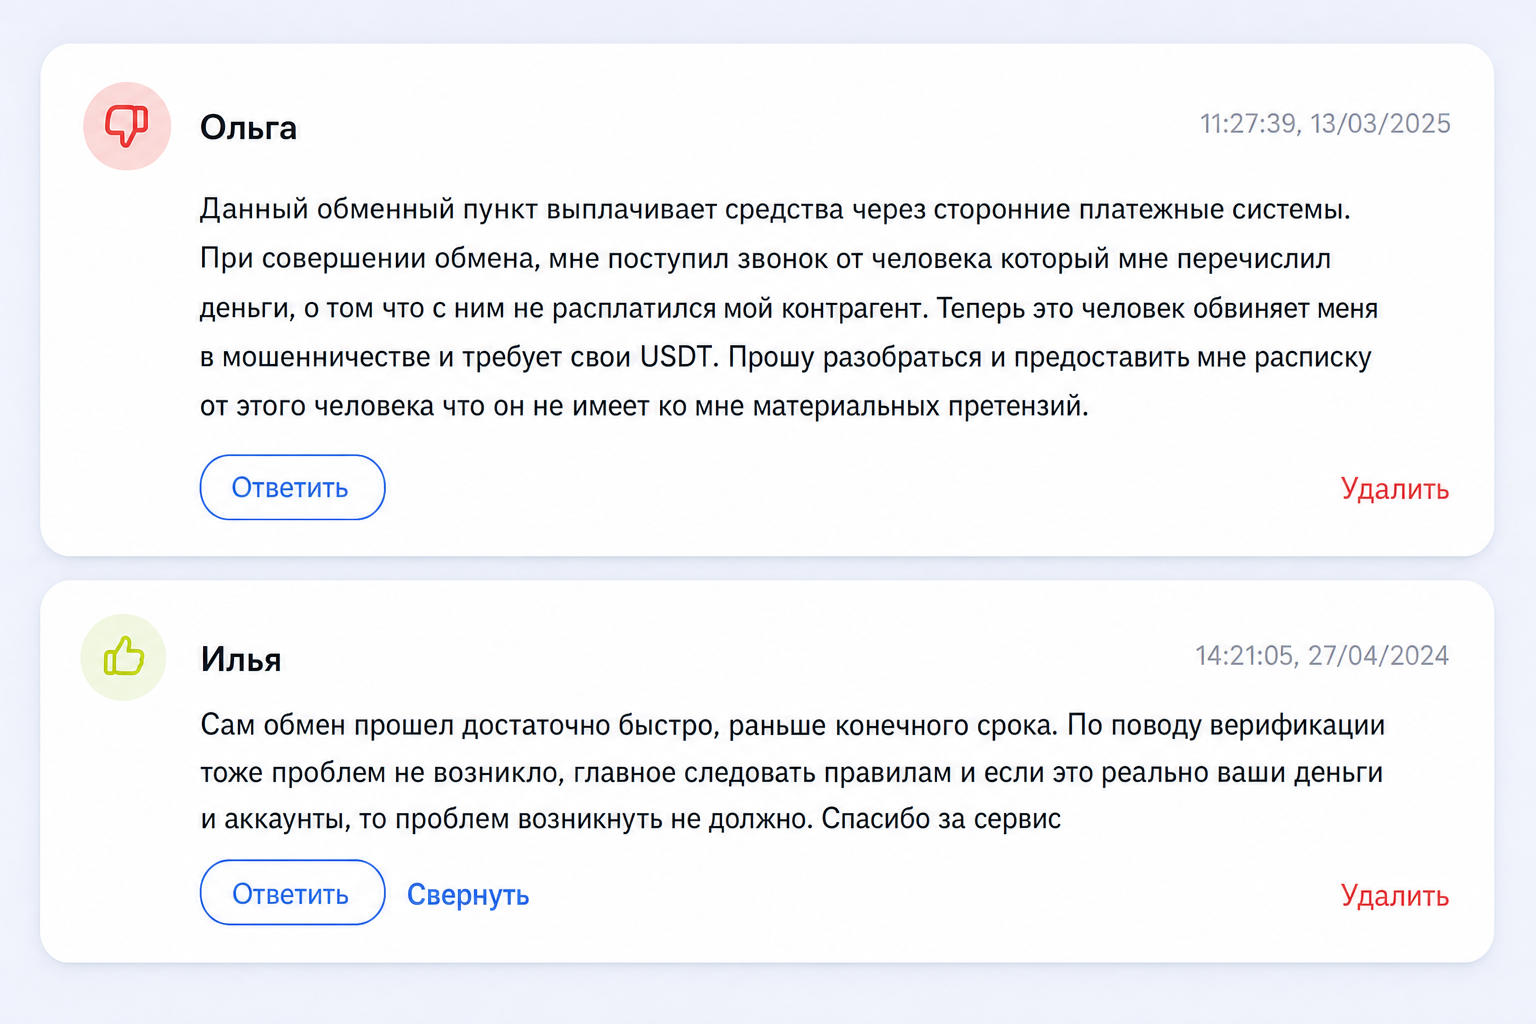Click the line starting 'Данный обменный пункт'

tap(775, 210)
